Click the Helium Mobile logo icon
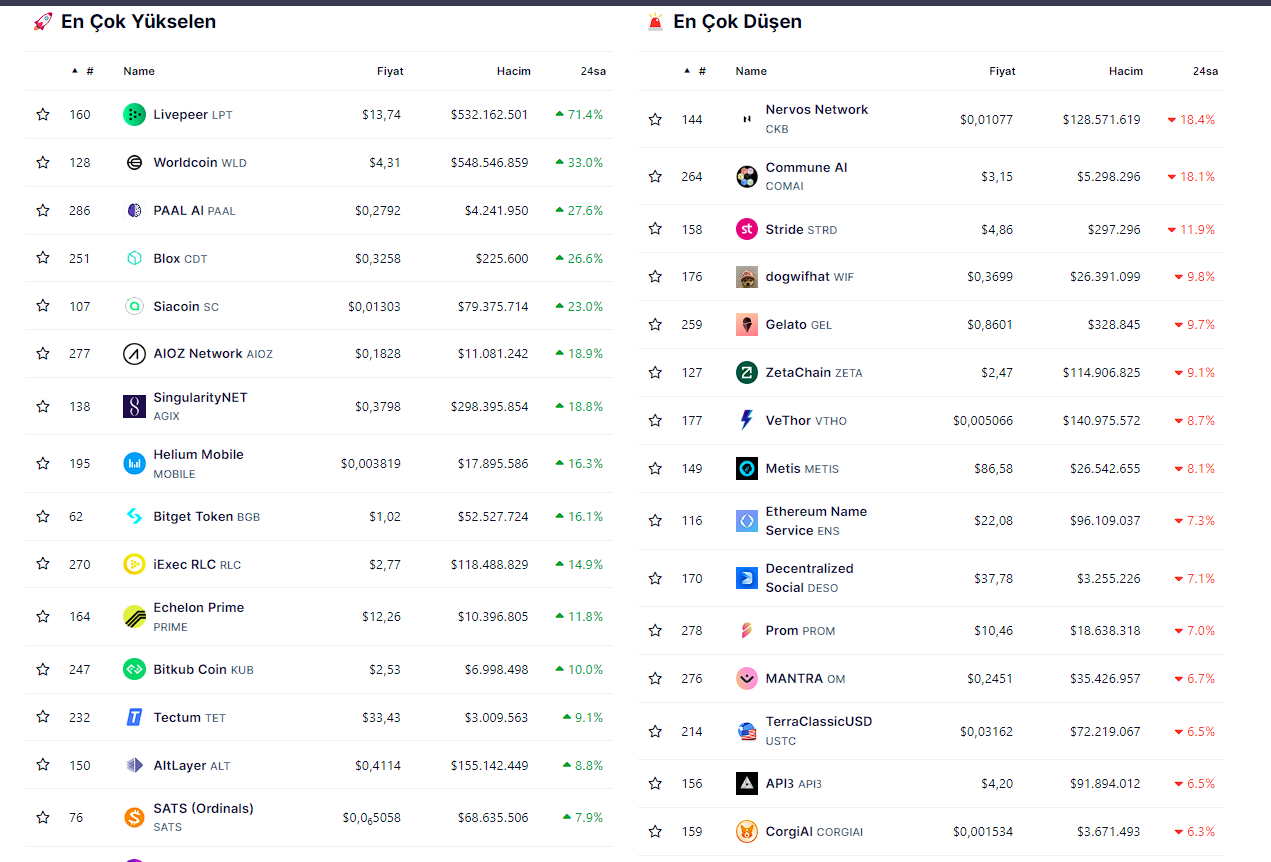The image size is (1271, 862). point(134,463)
